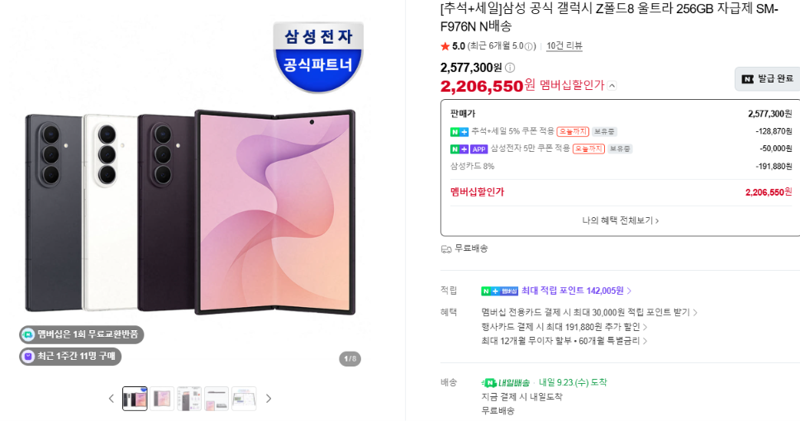Click the 내일배송 delivery badge
Viewport: 800px width, 421px height.
[505, 383]
